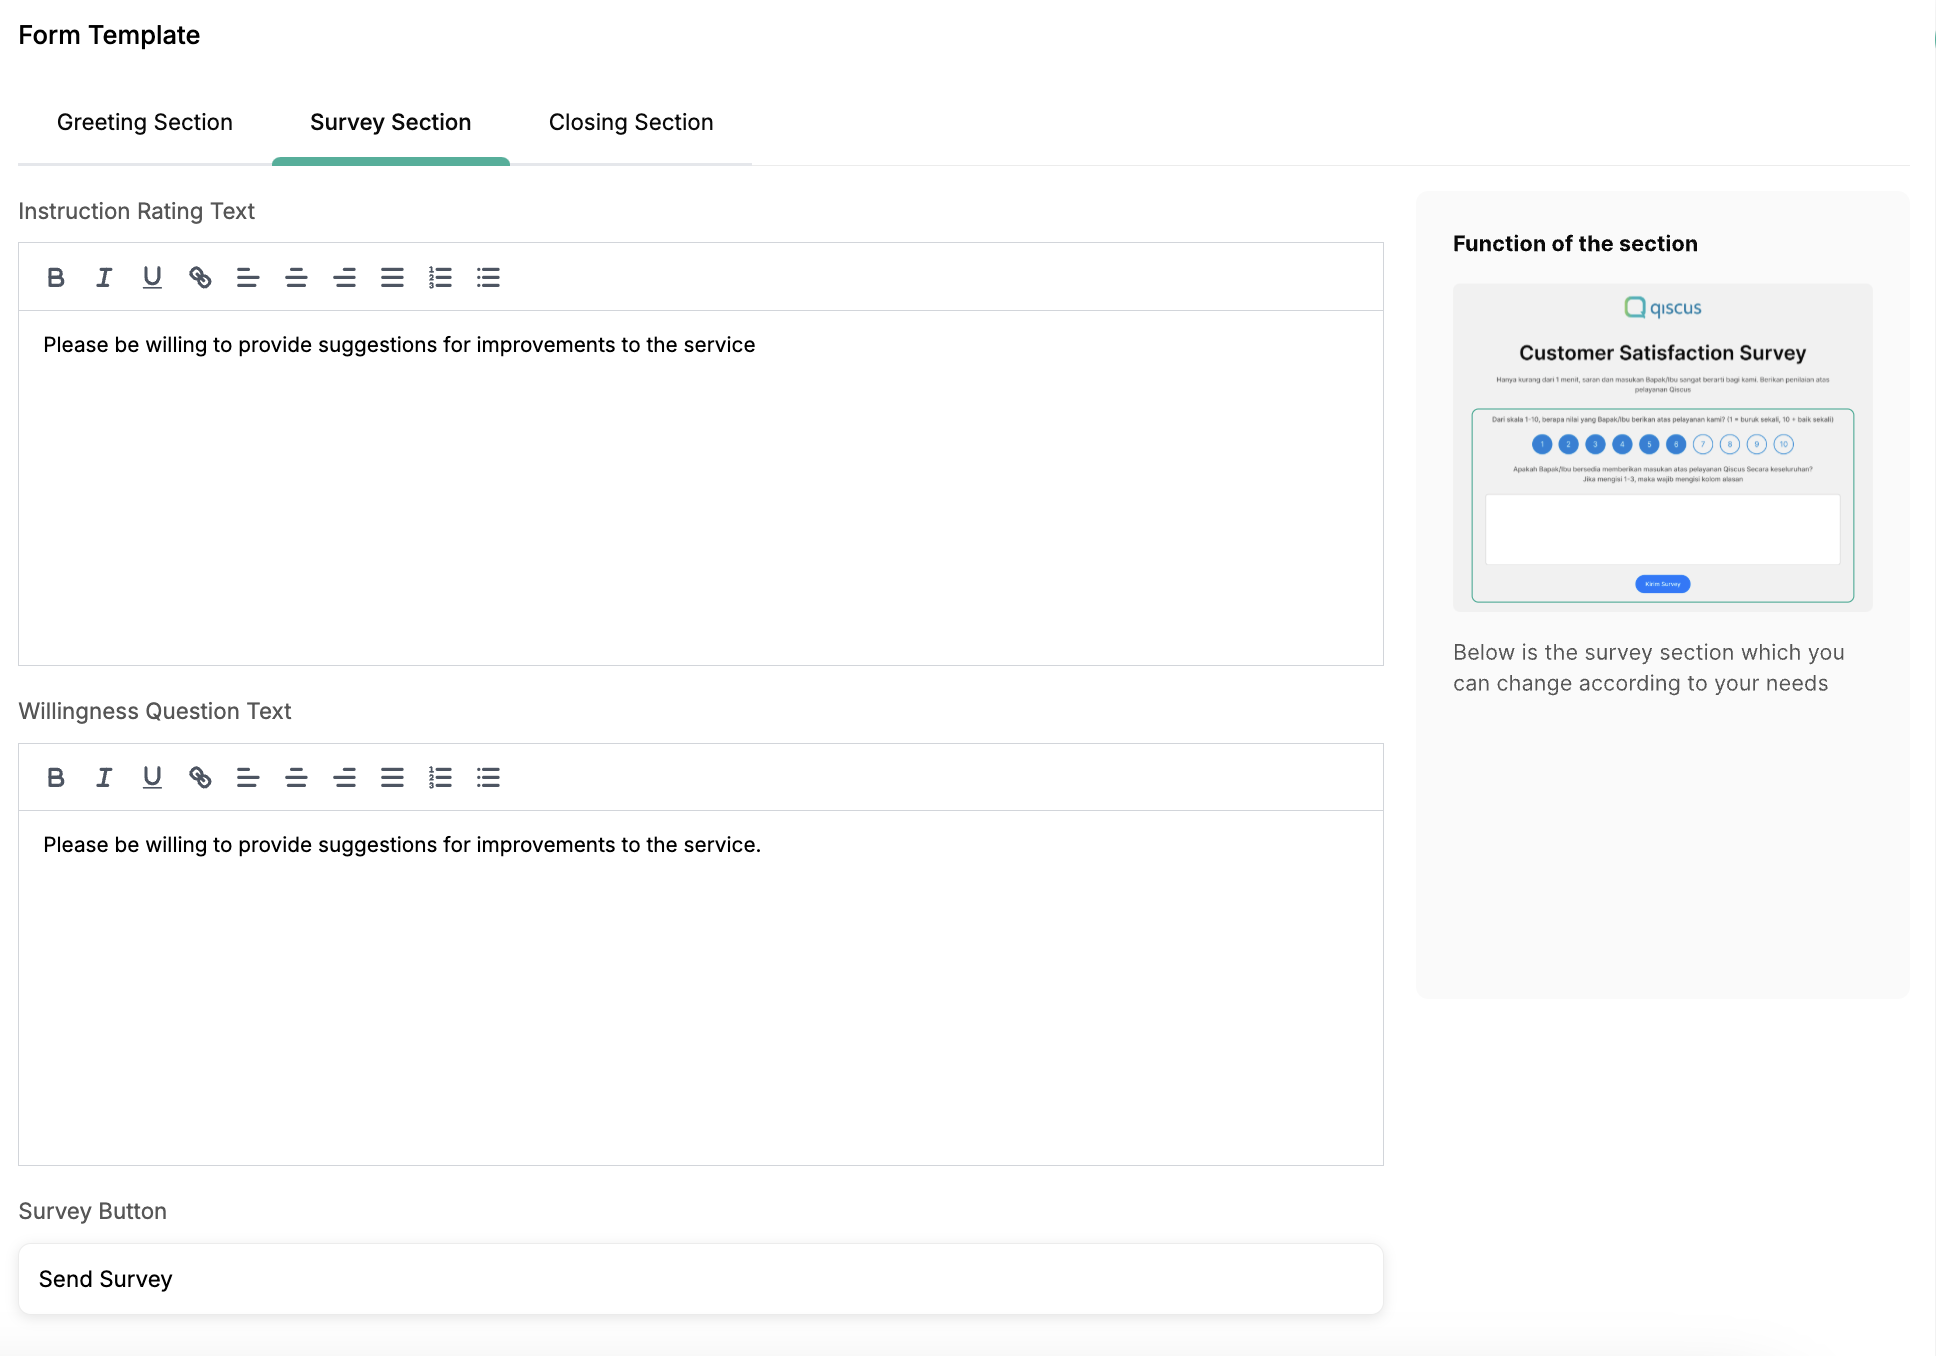Image resolution: width=1936 pixels, height=1356 pixels.
Task: Insert link in Willingness Question Text editor
Action: [200, 777]
